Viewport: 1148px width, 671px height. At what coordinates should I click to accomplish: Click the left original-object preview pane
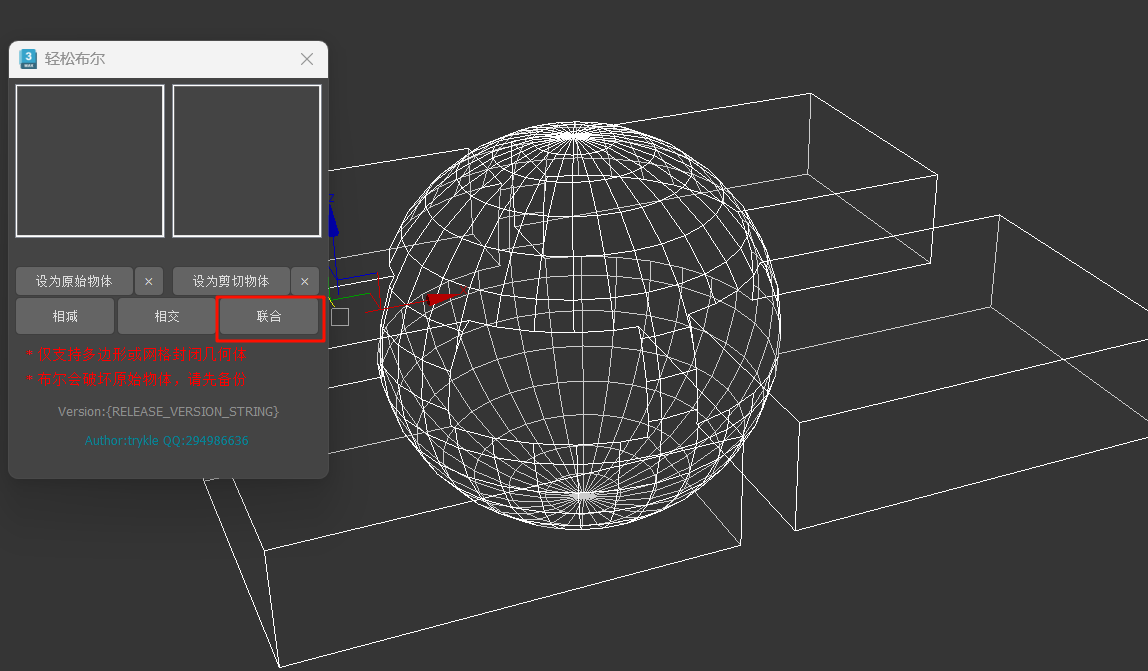click(89, 160)
